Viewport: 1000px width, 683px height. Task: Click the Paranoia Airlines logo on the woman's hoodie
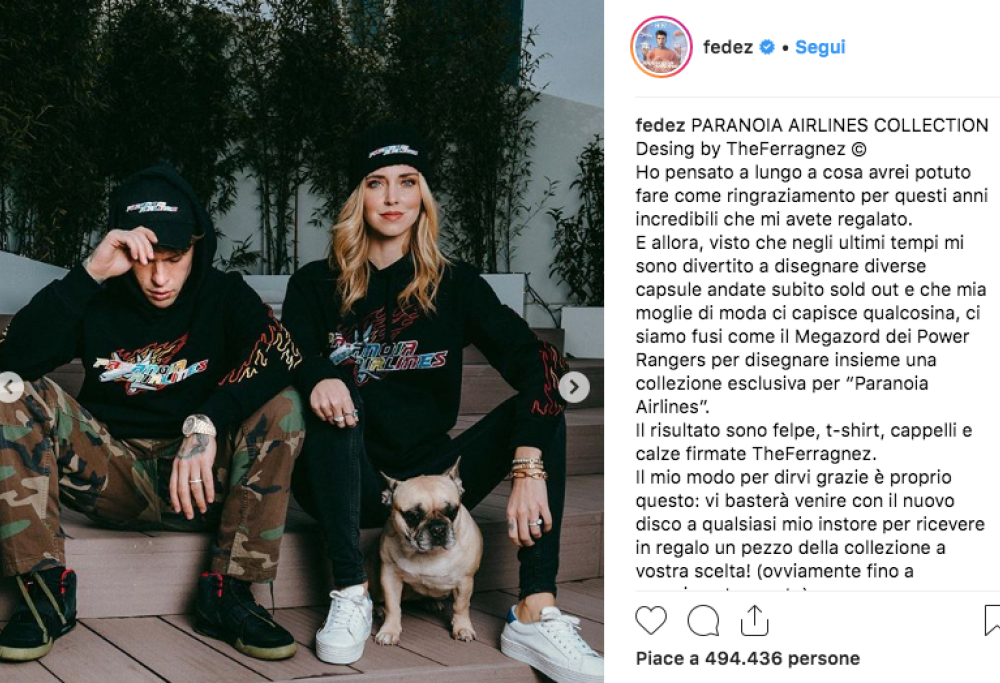point(388,354)
